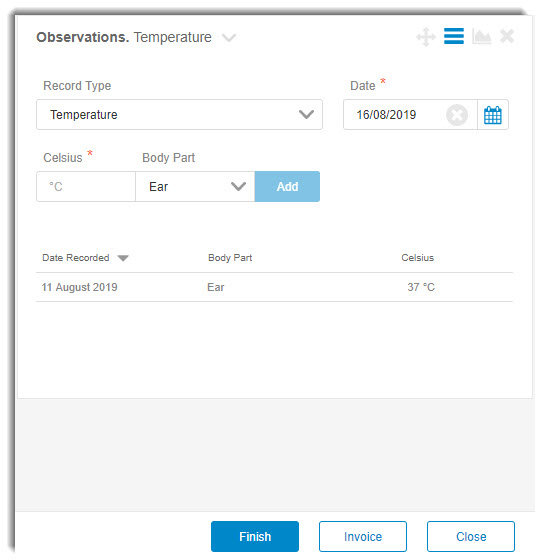
Task: Click the Close button at bottom
Action: point(471,536)
